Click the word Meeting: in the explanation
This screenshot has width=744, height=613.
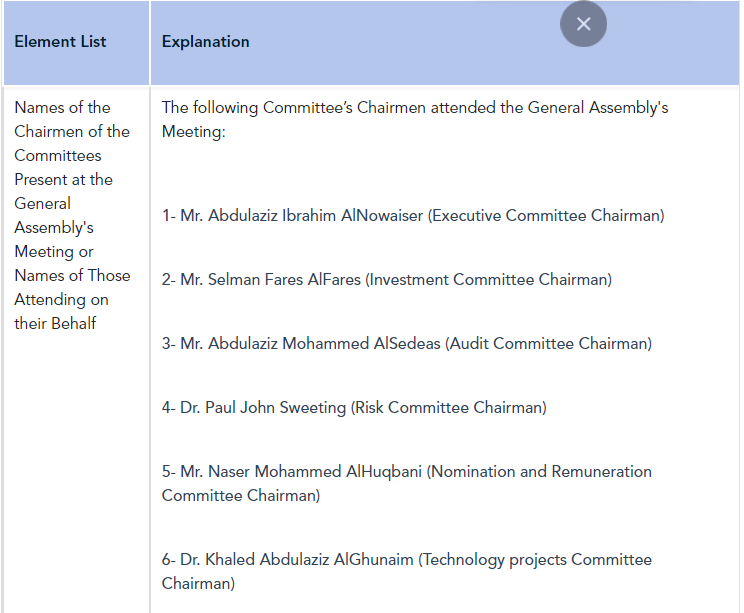pyautogui.click(x=194, y=131)
